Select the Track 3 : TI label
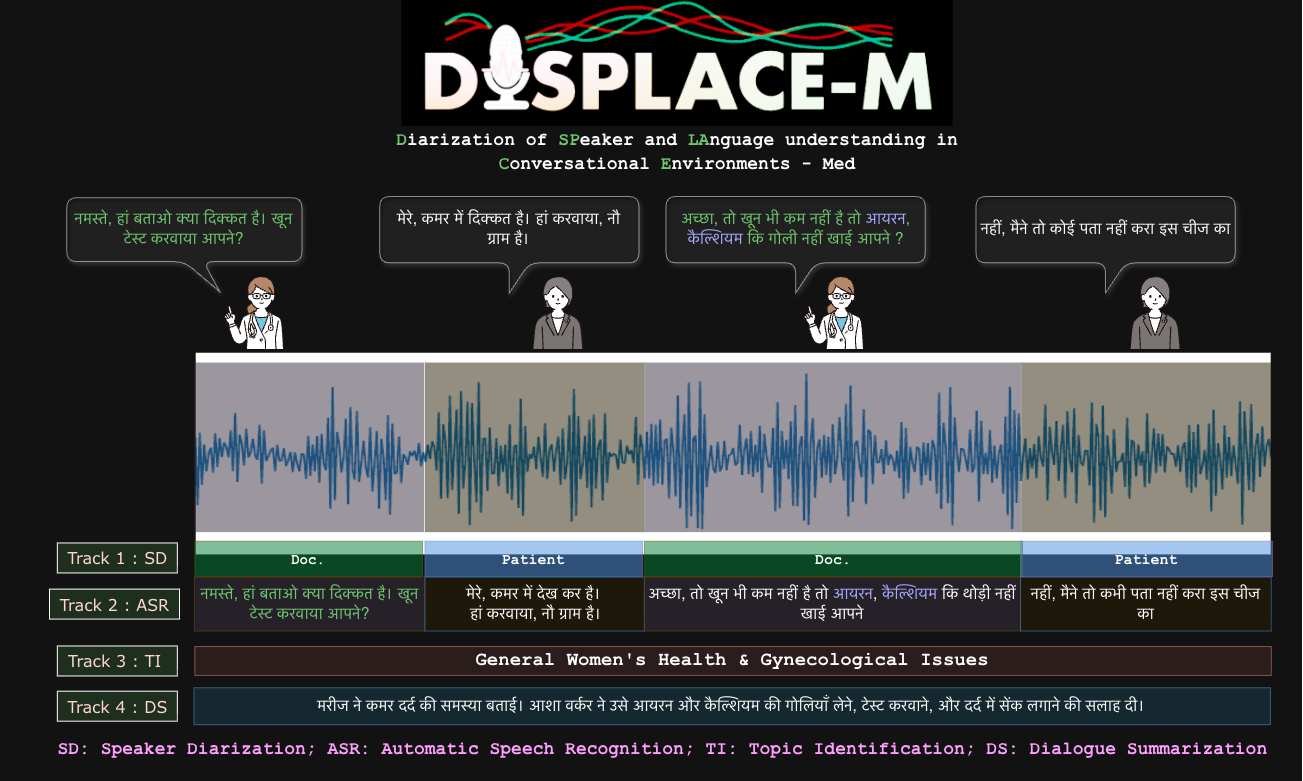1303x781 pixels. (117, 660)
